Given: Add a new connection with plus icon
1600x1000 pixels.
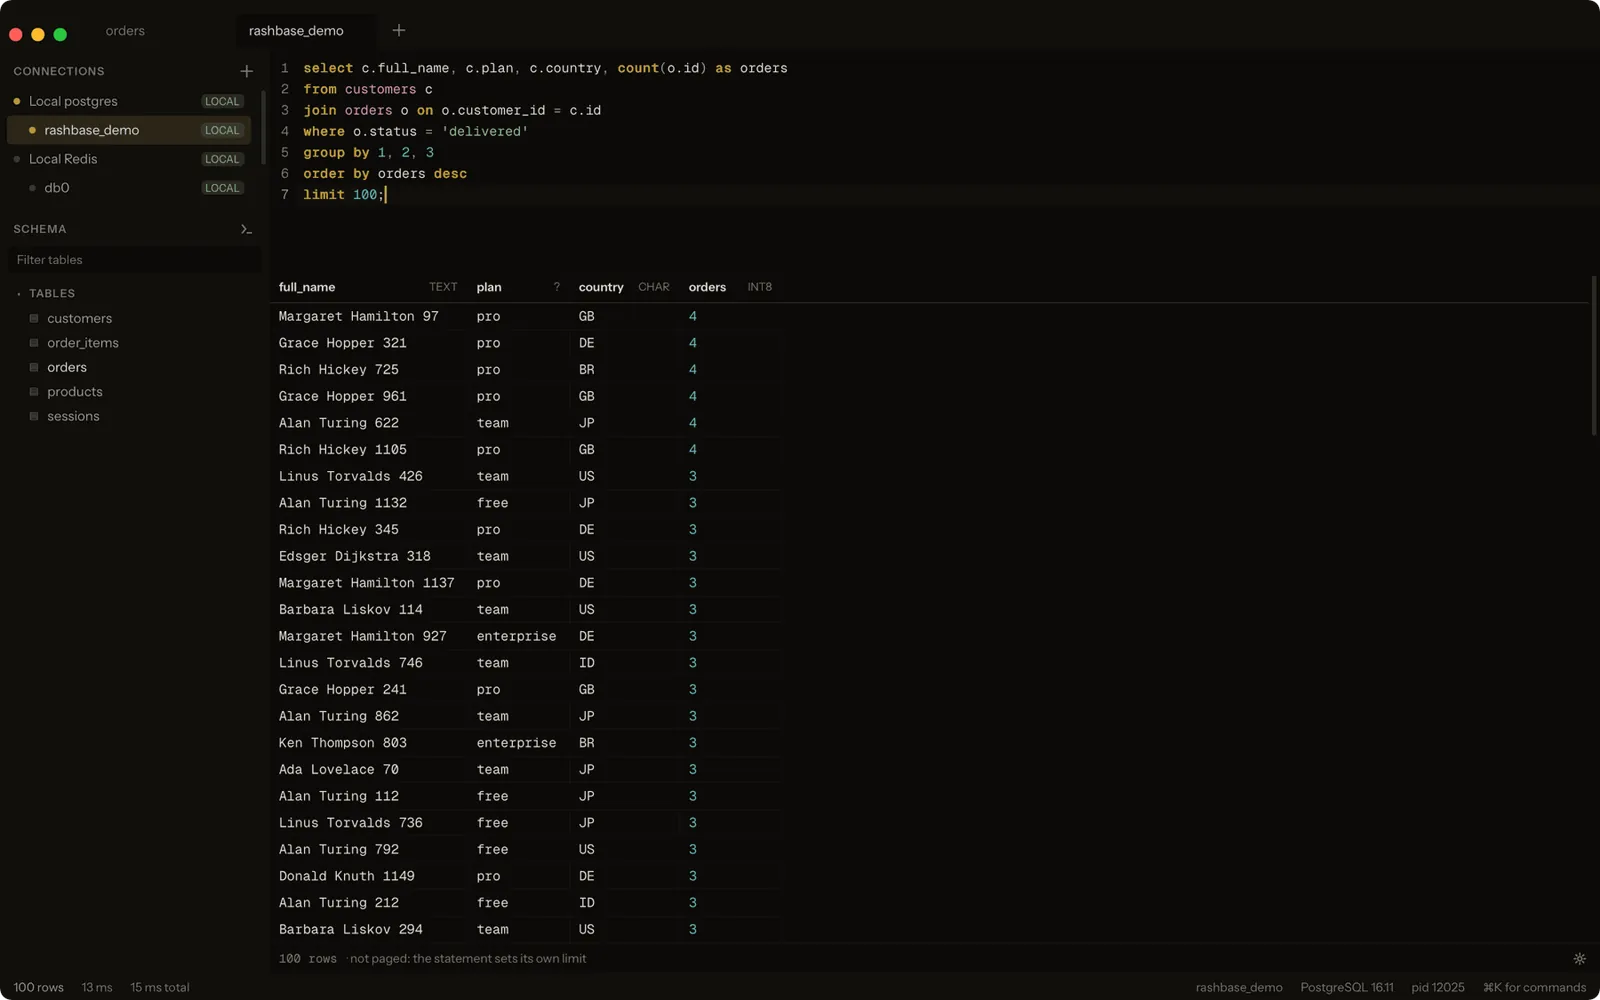Looking at the screenshot, I should point(246,71).
